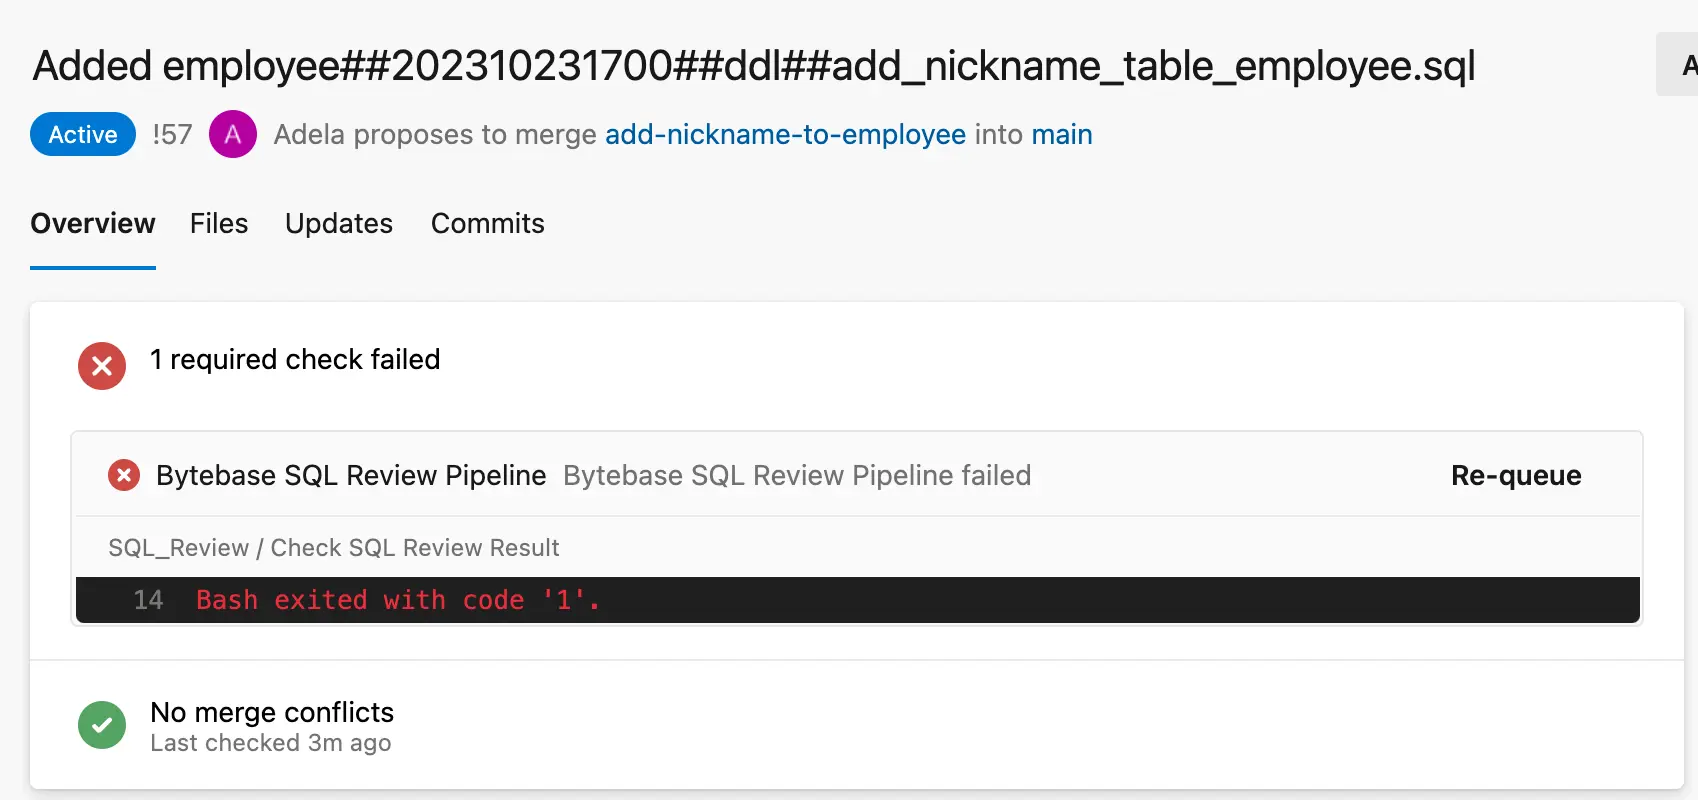The image size is (1698, 800).
Task: Click the 'No merge conflicts' text
Action: click(272, 712)
